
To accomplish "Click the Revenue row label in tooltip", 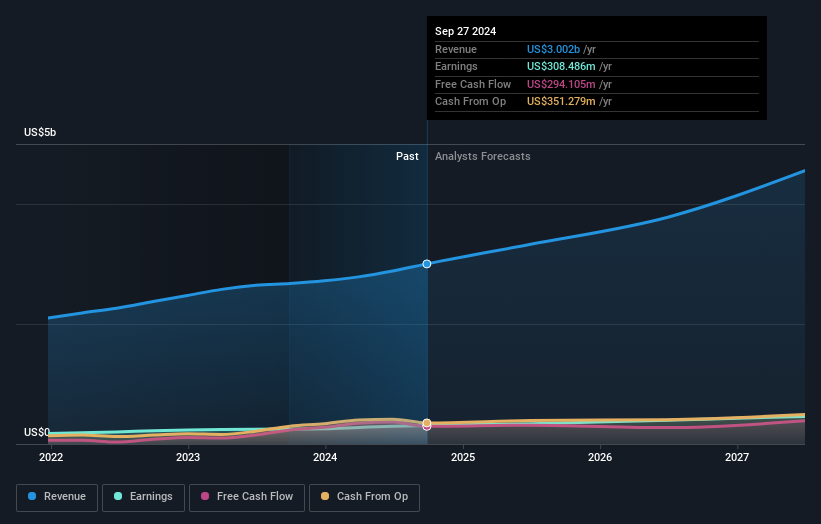I will (x=456, y=49).
